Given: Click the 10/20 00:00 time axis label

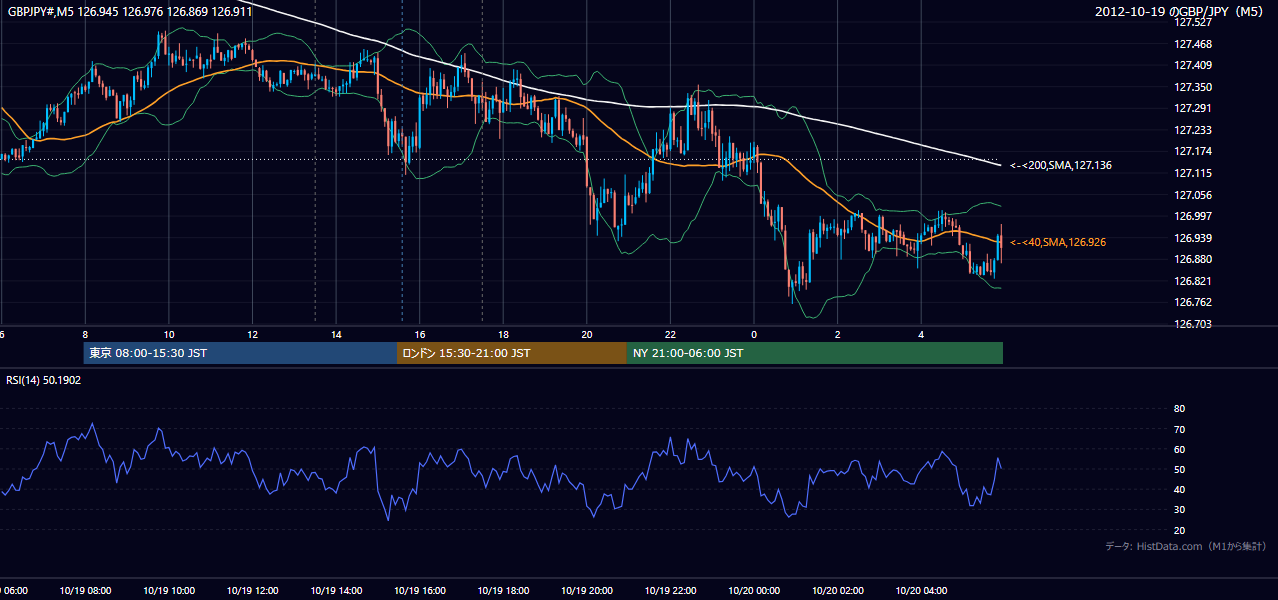Looking at the screenshot, I should tap(755, 590).
